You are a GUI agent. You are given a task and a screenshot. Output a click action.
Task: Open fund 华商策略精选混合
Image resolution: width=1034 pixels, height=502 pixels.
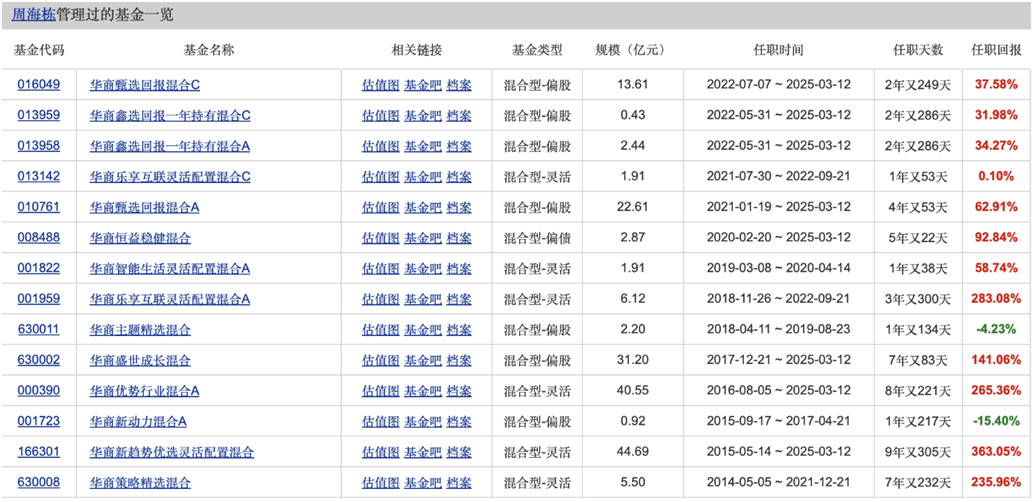click(x=140, y=483)
